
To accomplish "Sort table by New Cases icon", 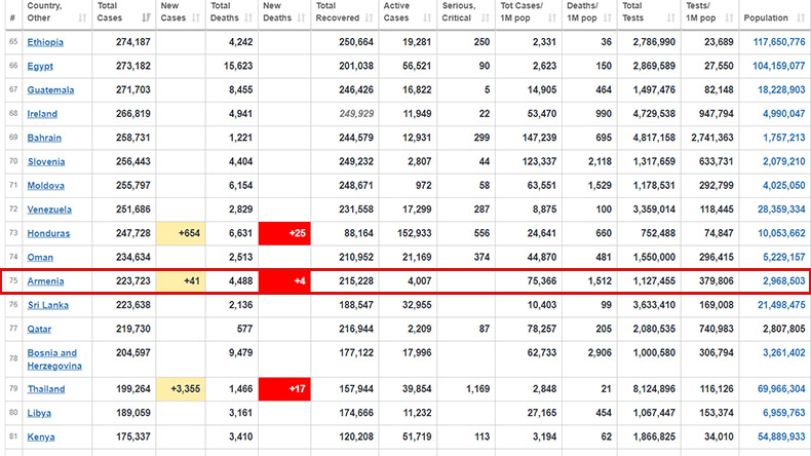I will point(196,18).
